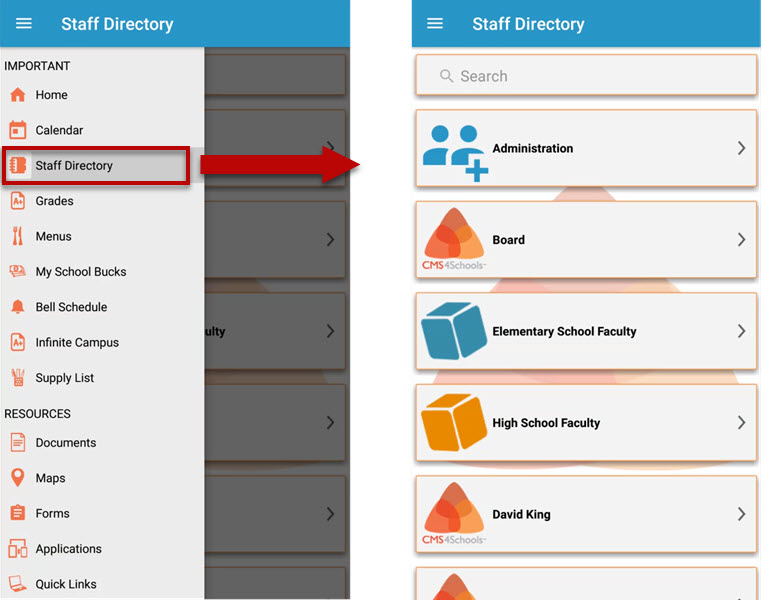Click Staff Directory title on right screen
The height and width of the screenshot is (600, 762).
tap(528, 24)
